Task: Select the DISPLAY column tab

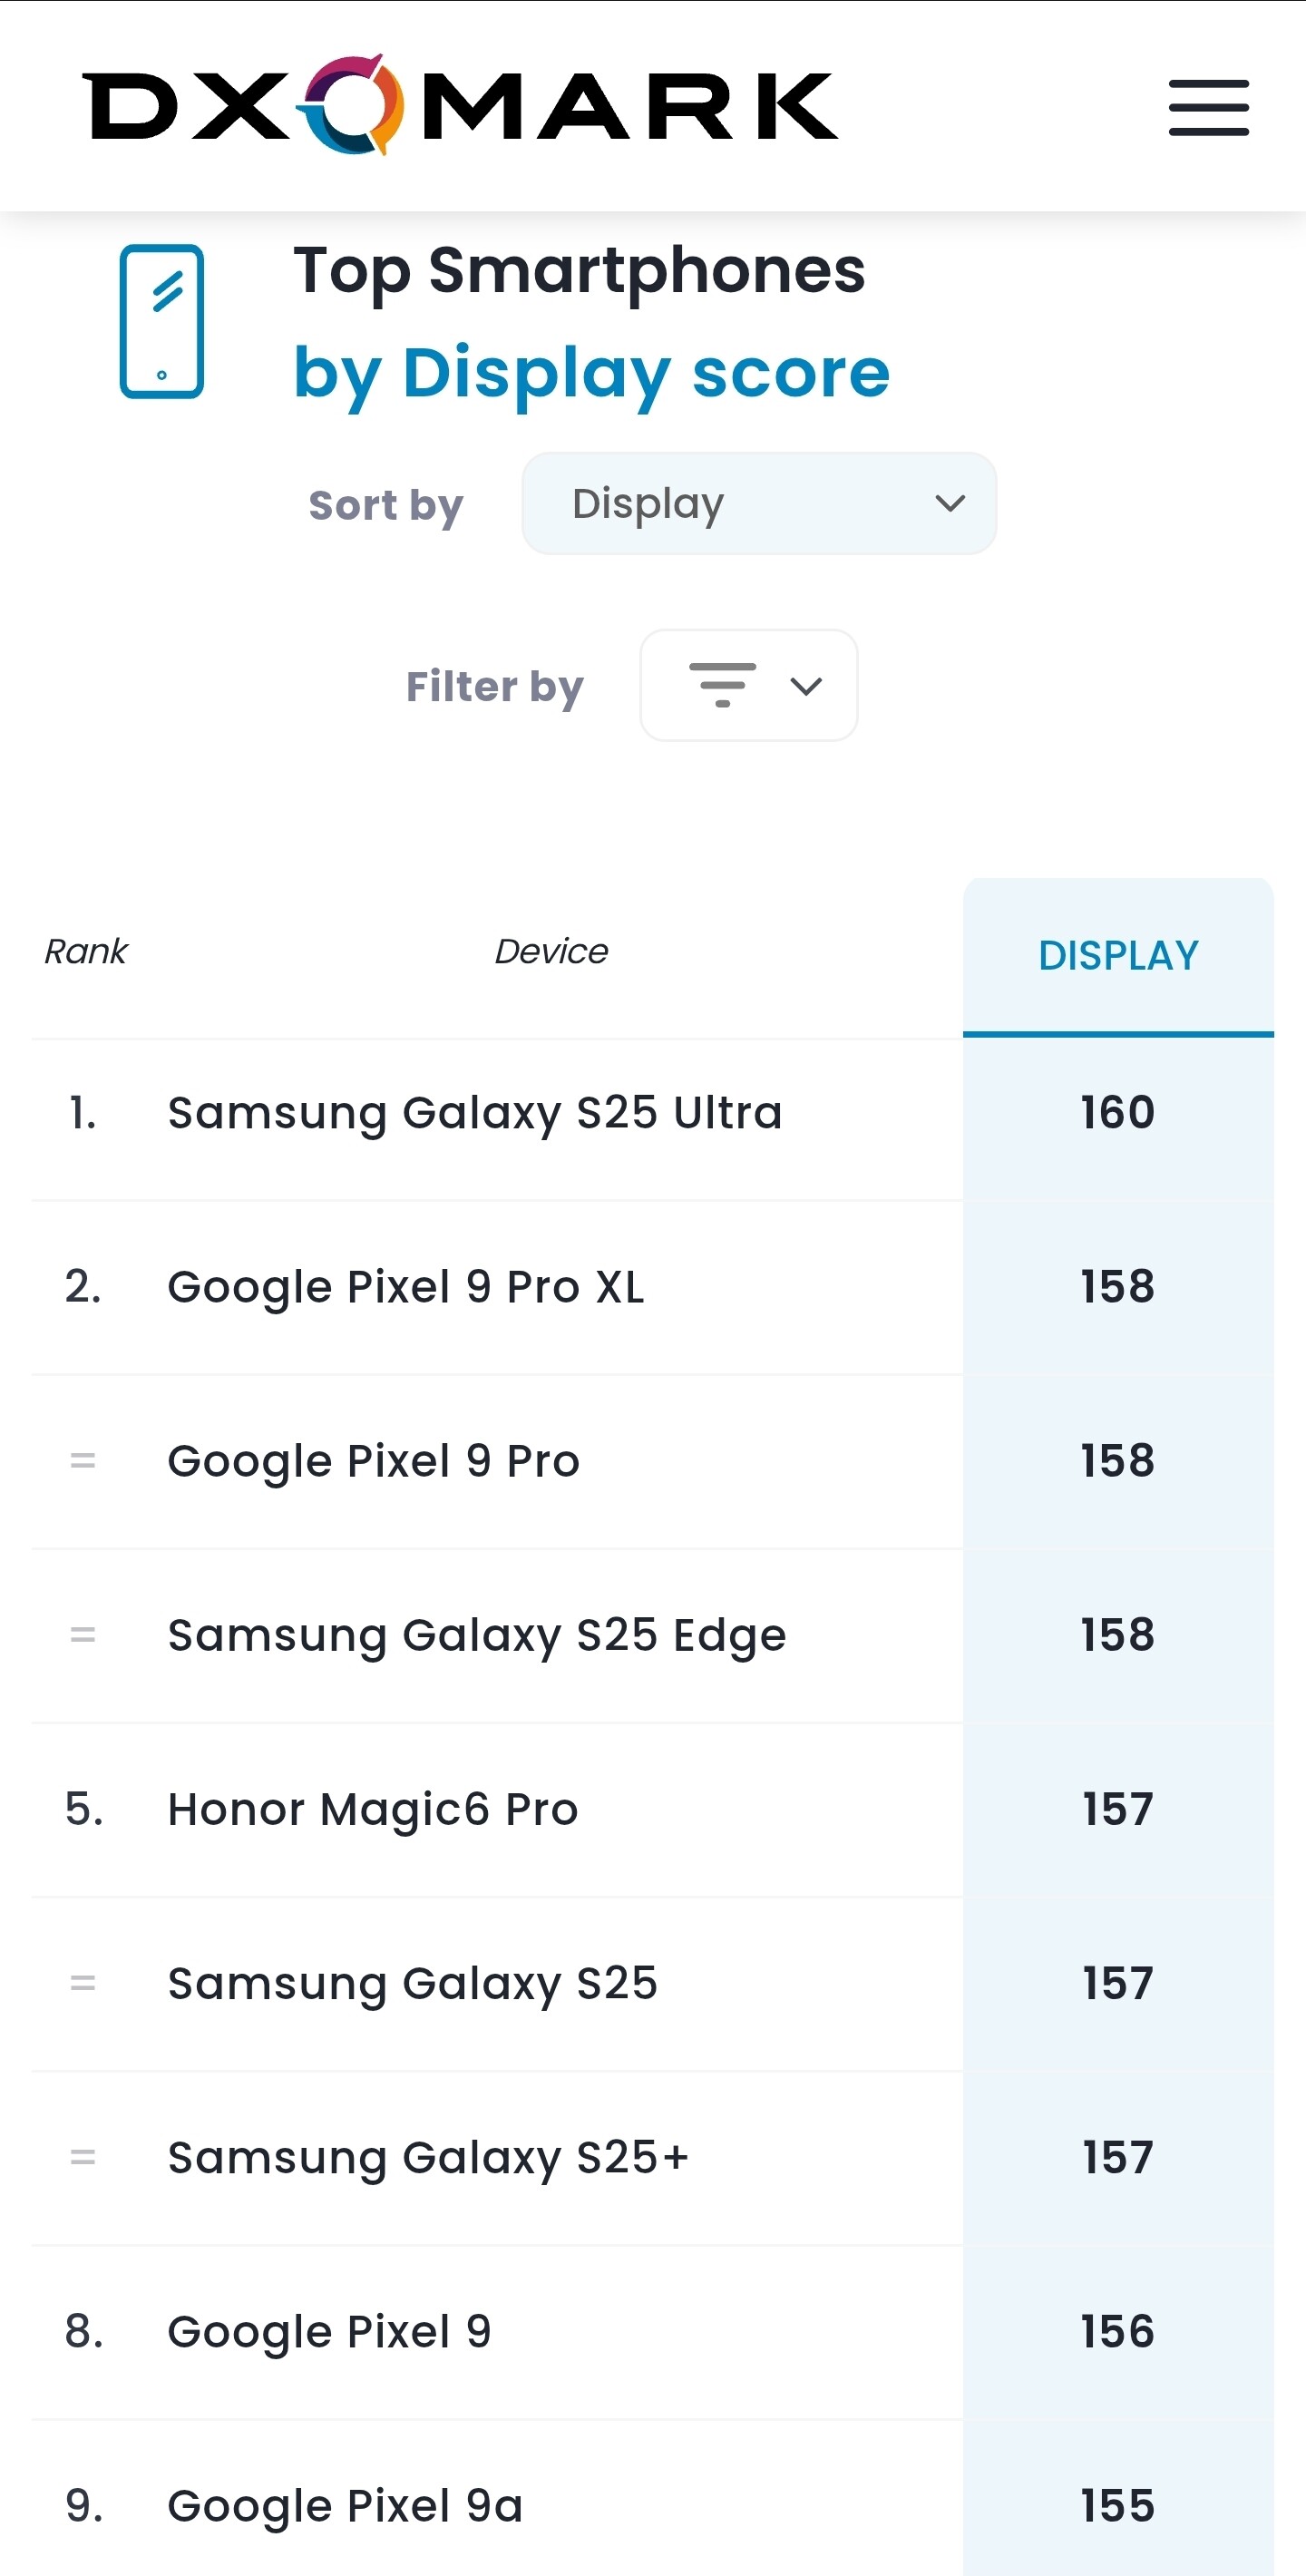Action: coord(1117,956)
